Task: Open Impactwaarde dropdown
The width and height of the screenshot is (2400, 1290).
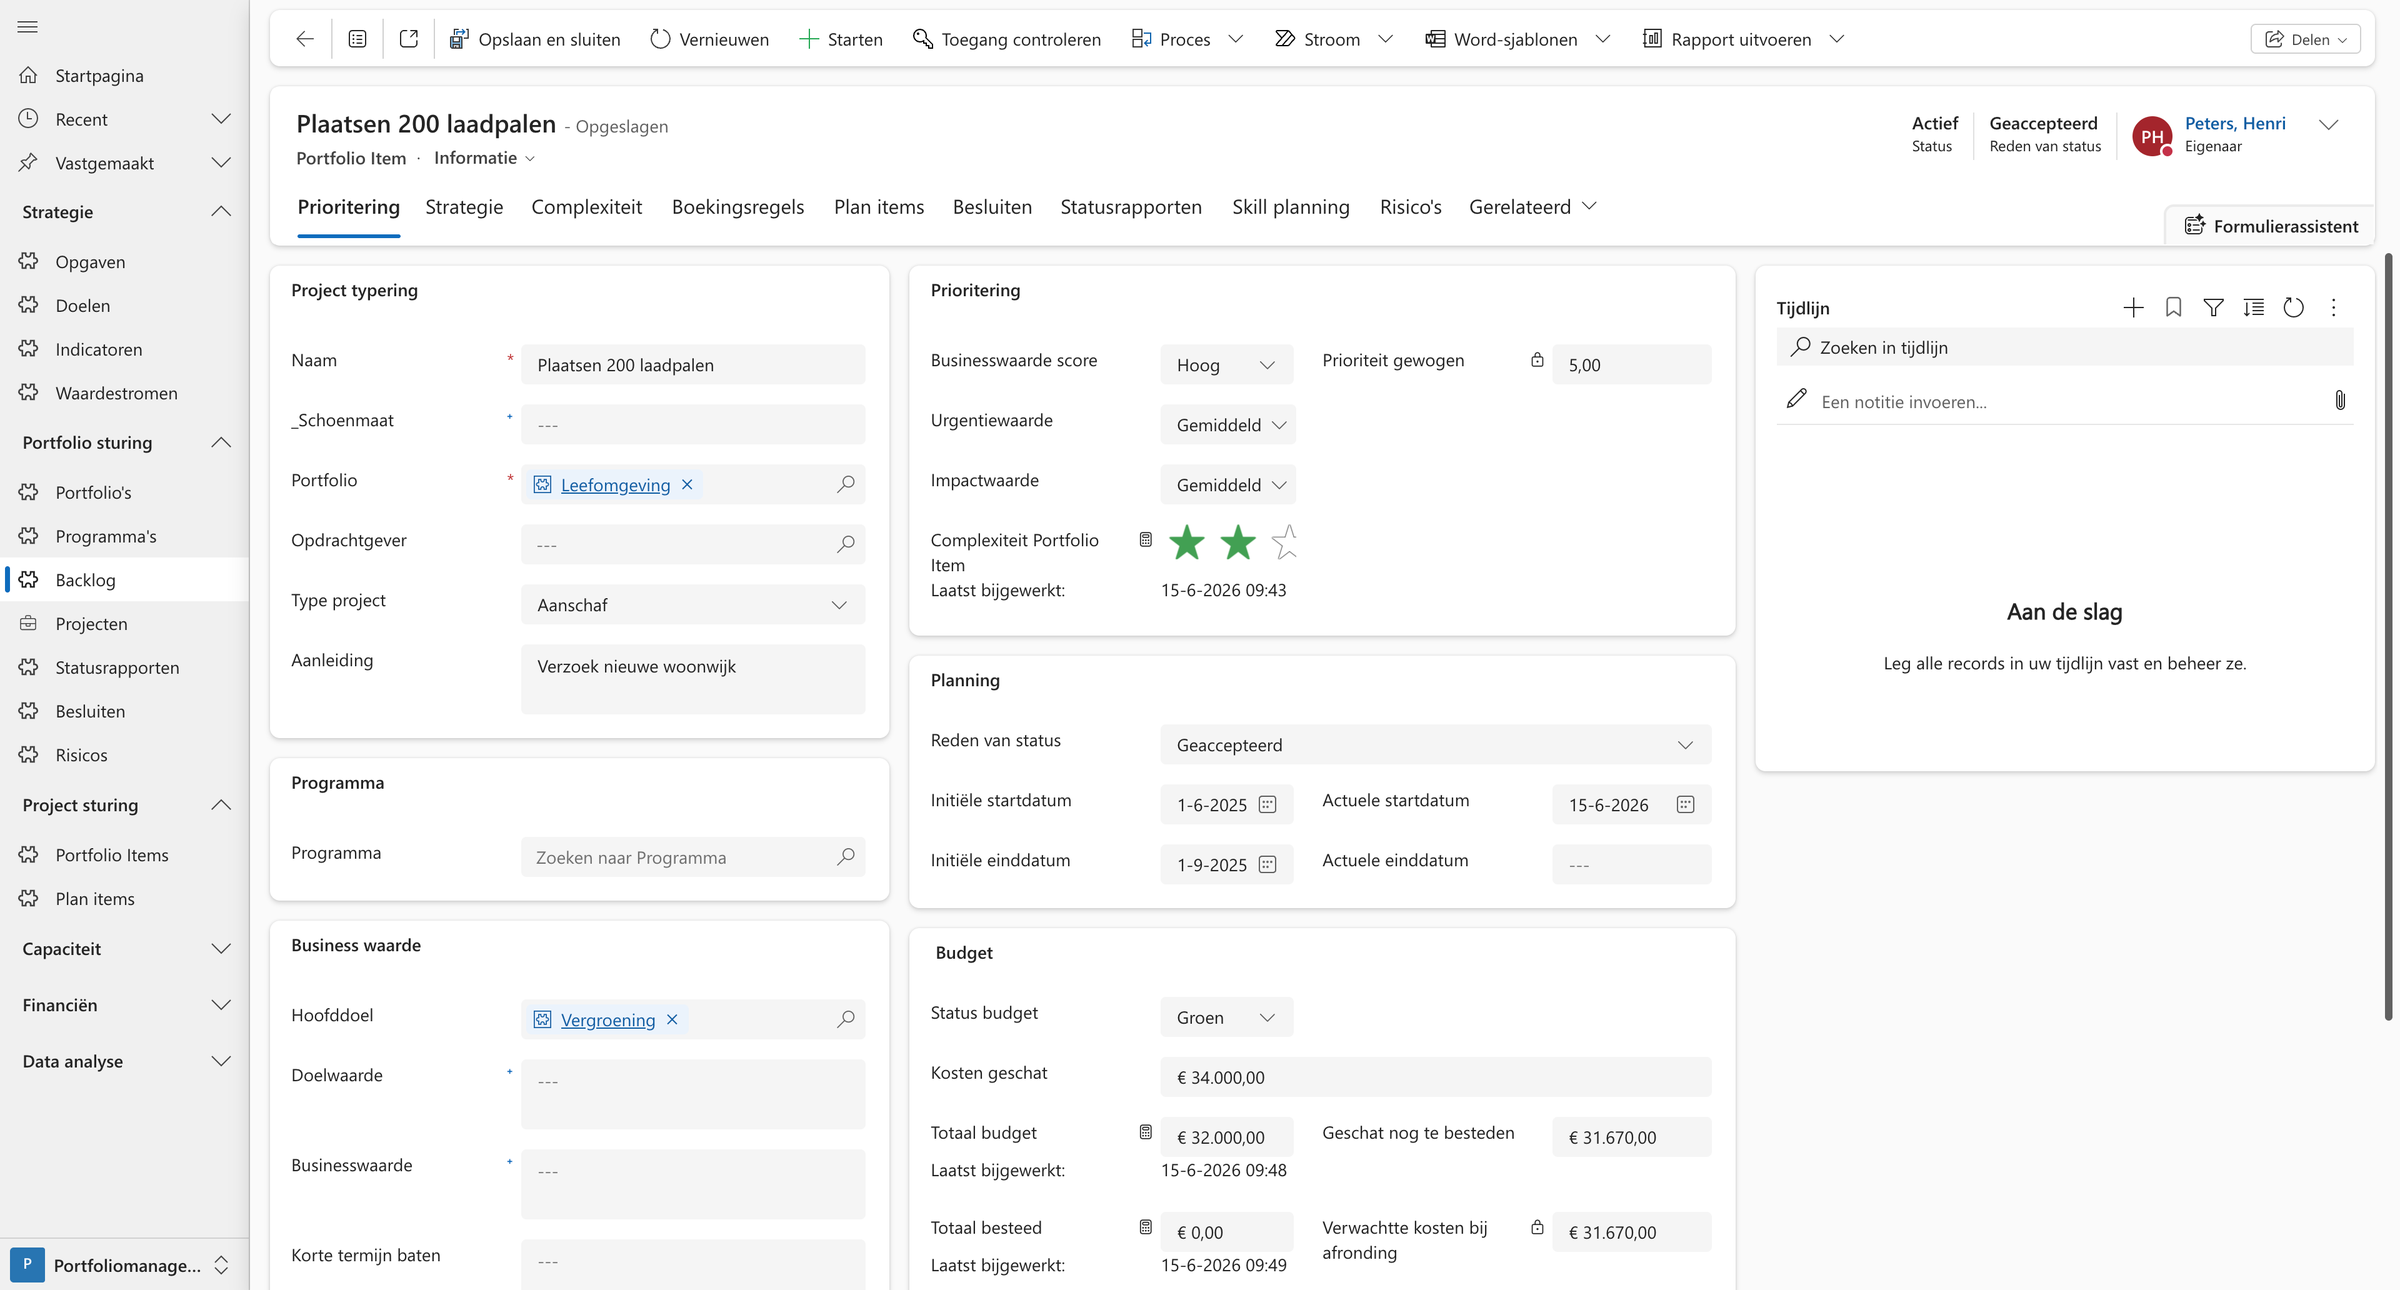Action: (x=1228, y=485)
